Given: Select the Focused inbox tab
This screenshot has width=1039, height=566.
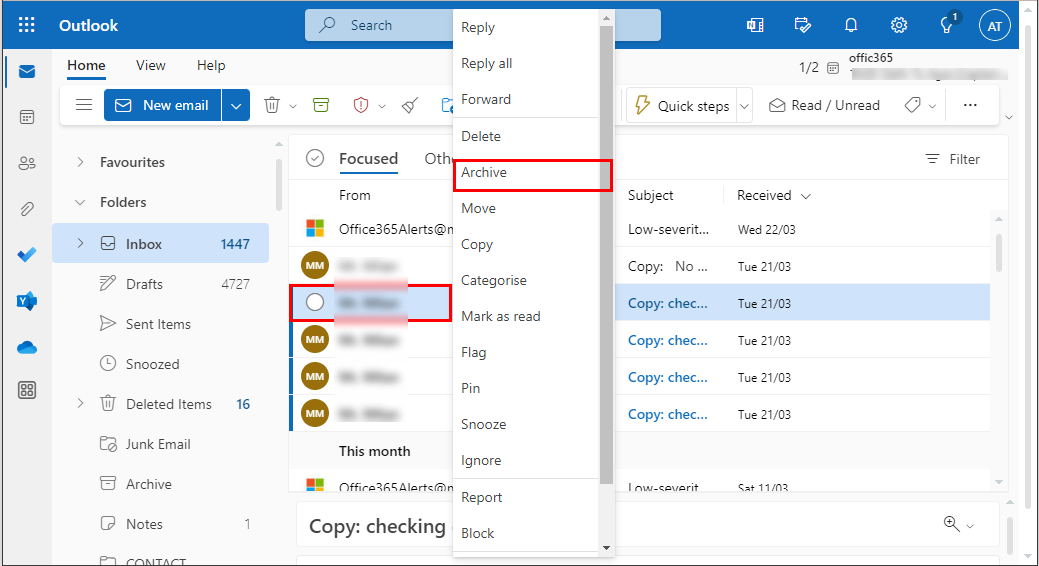Looking at the screenshot, I should (x=368, y=159).
